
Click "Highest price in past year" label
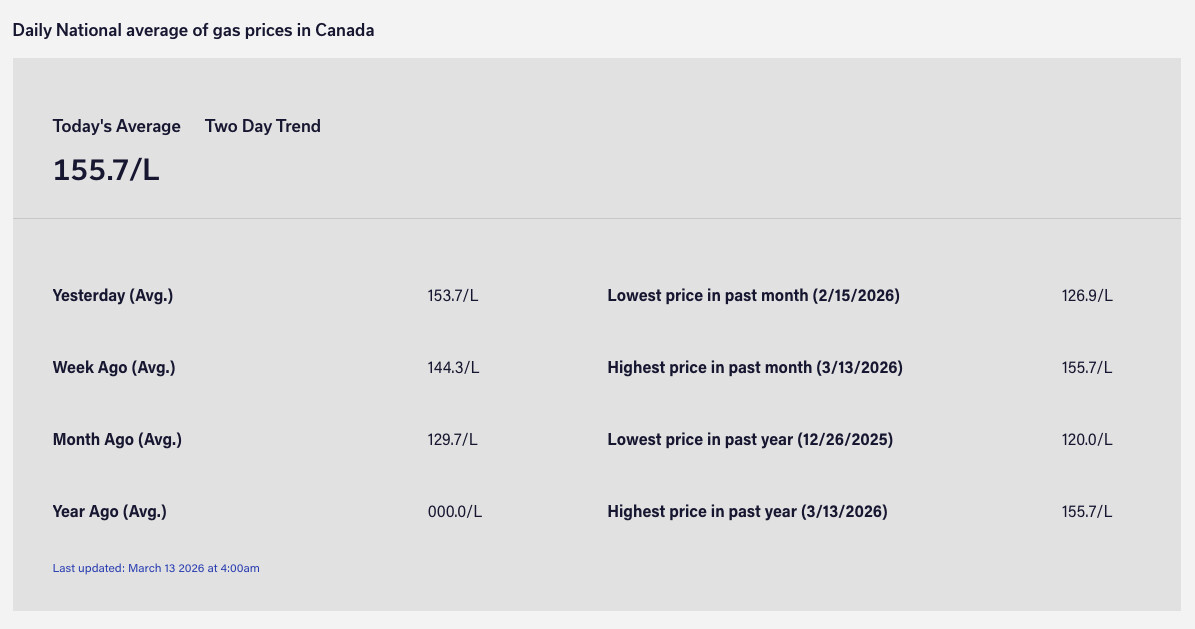pyautogui.click(x=747, y=512)
